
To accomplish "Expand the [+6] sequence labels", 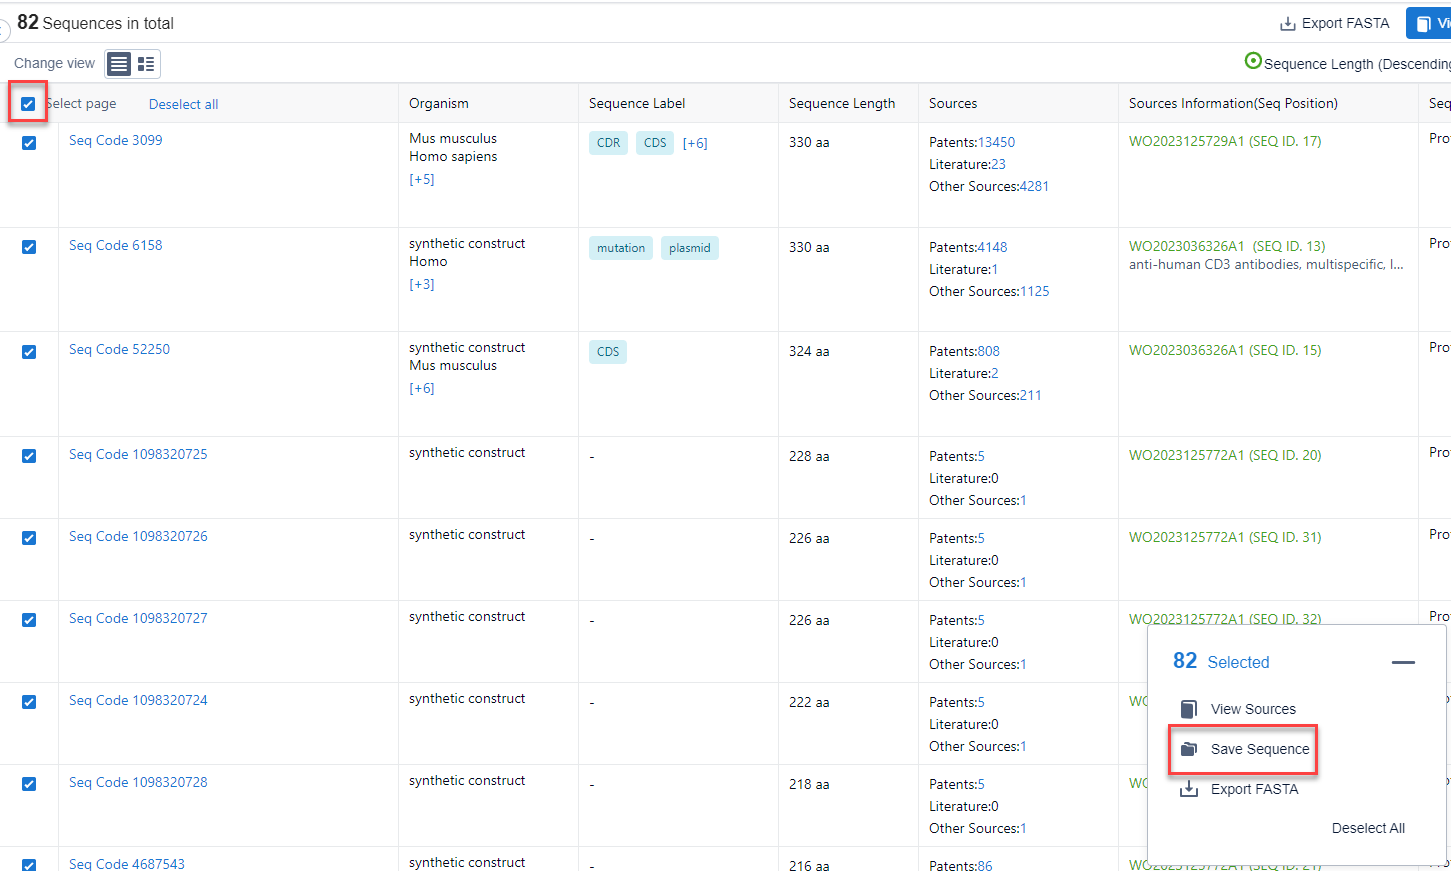I will pos(695,143).
